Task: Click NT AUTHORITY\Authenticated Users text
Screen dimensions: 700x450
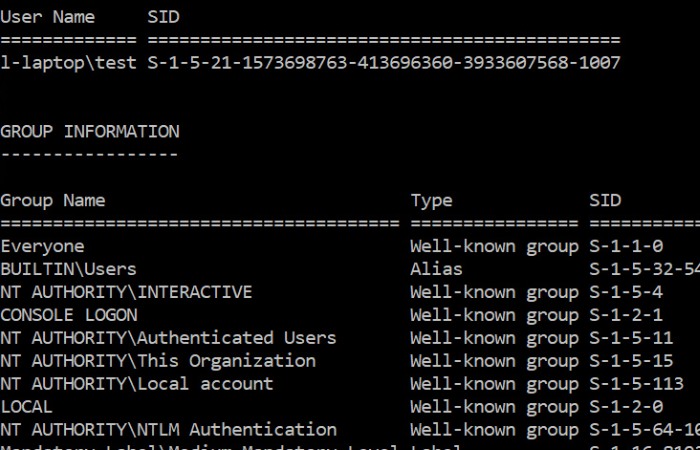Action: click(168, 338)
